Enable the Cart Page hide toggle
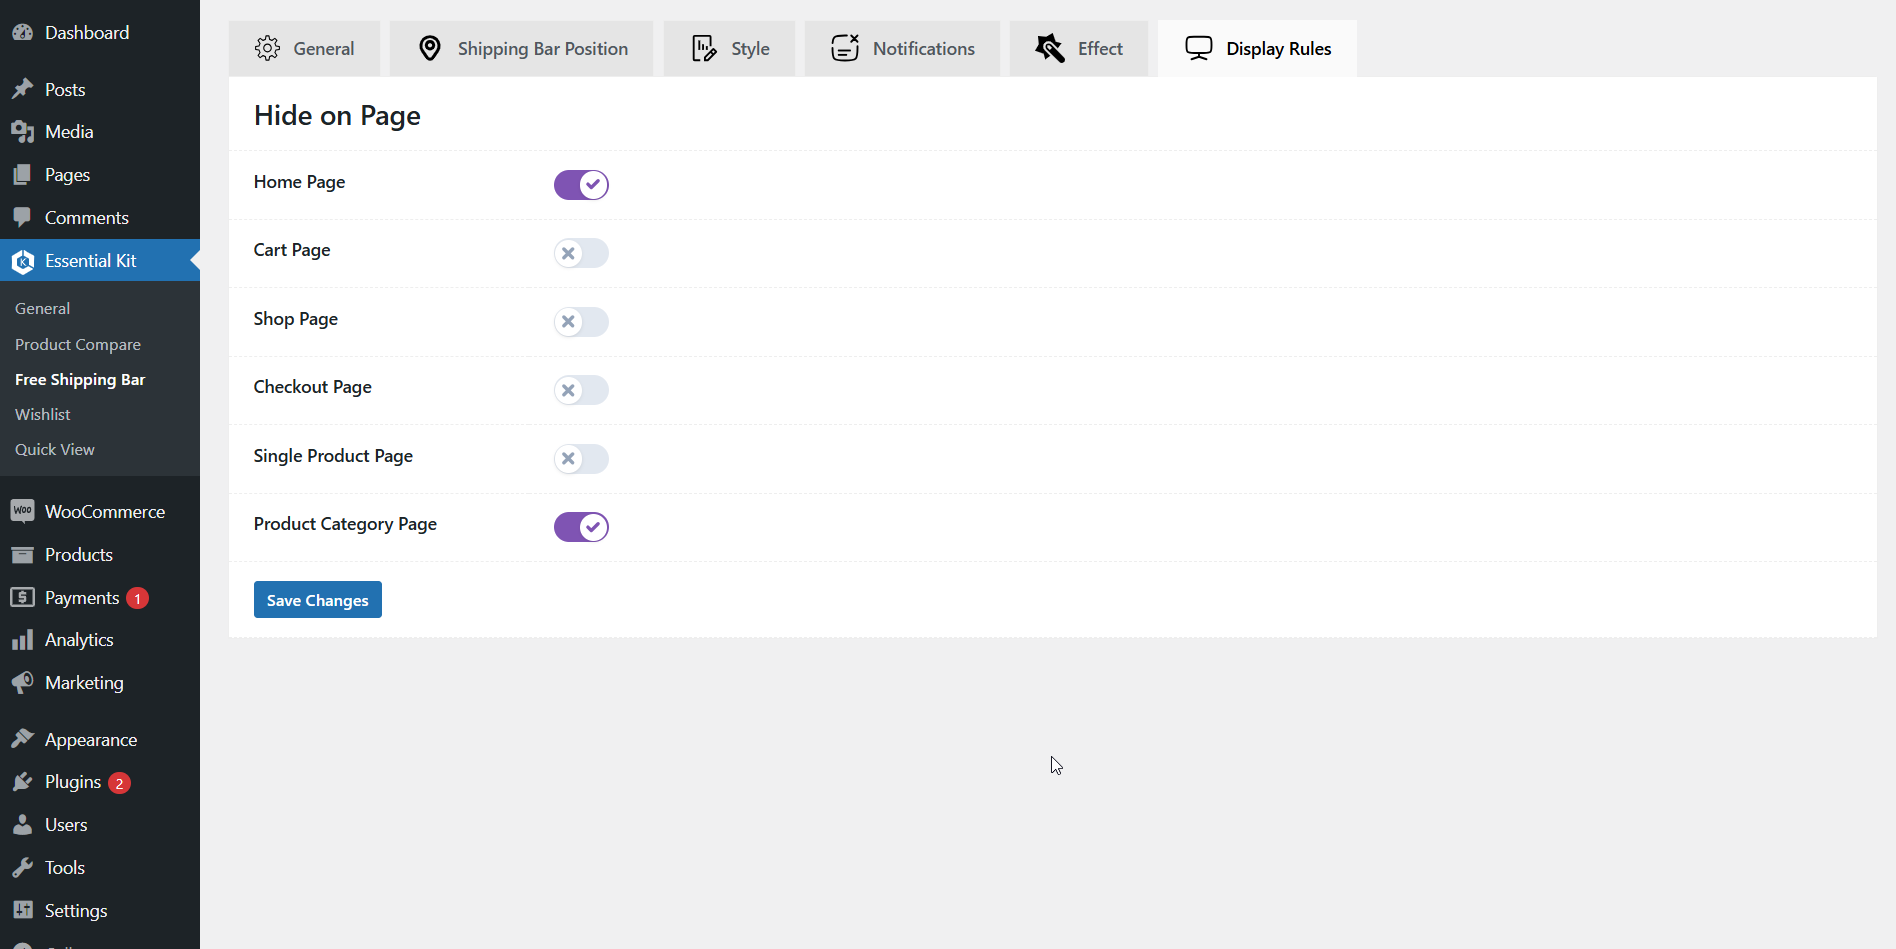The image size is (1896, 949). (x=581, y=253)
